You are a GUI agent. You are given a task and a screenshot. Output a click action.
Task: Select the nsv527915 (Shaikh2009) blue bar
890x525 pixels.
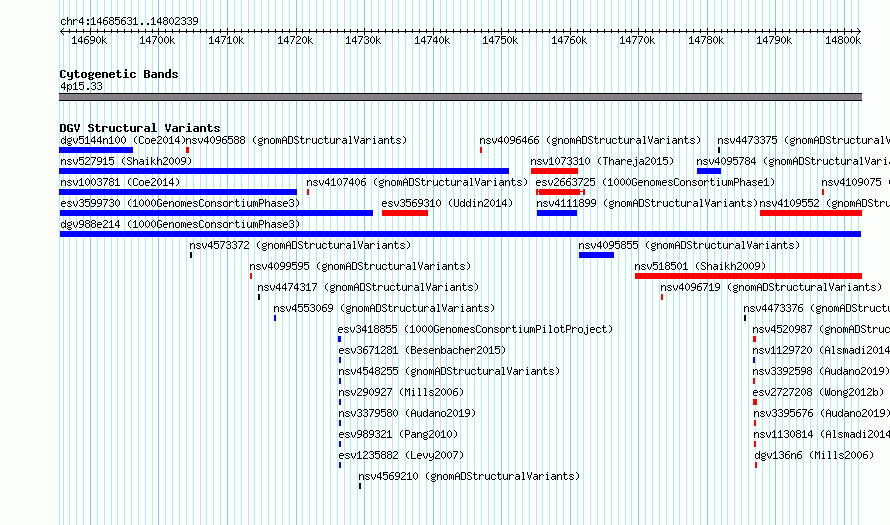[x=284, y=171]
